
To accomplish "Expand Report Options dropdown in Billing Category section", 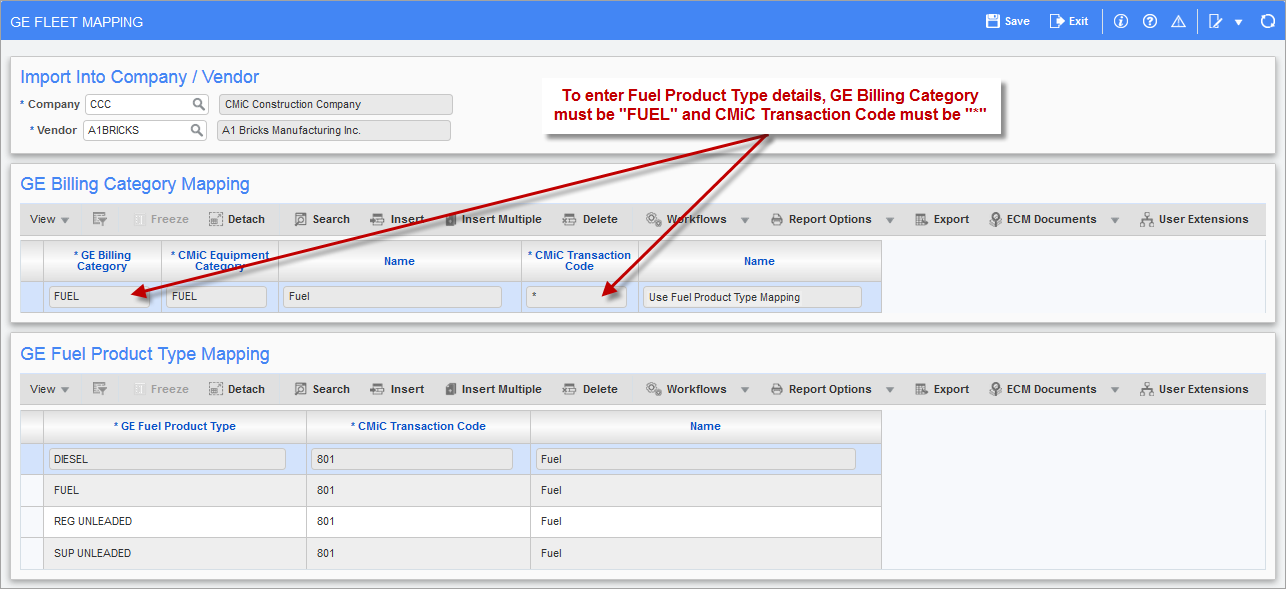I will tap(890, 219).
